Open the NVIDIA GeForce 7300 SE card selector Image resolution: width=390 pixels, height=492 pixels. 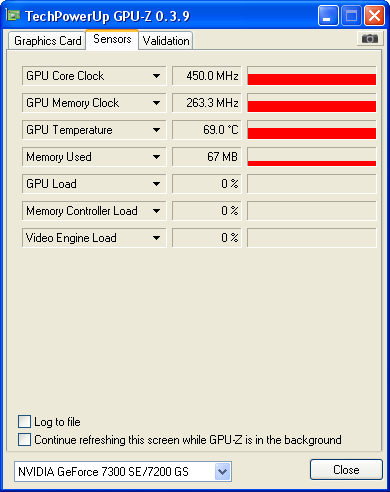[x=123, y=472]
